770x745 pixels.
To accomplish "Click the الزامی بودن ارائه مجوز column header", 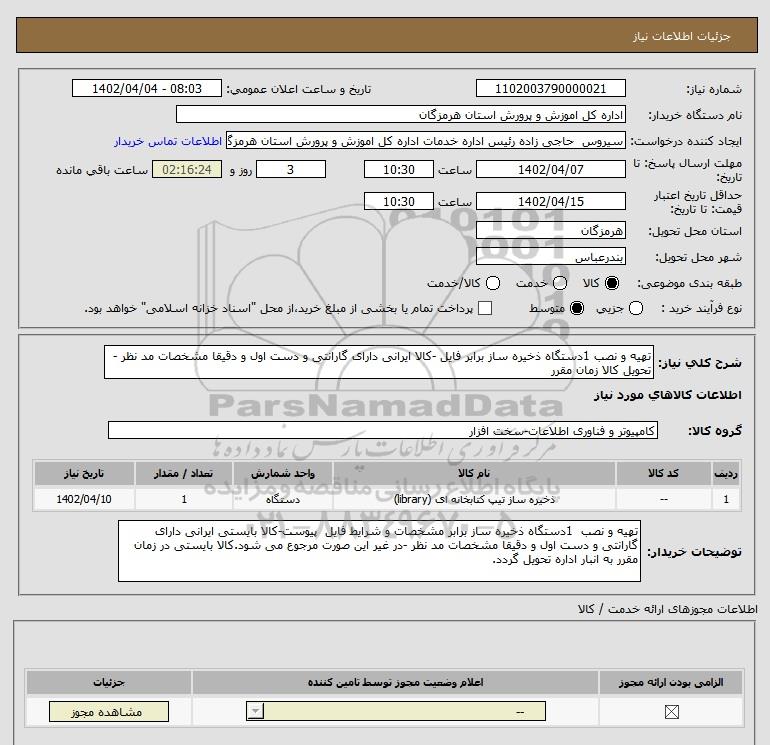I will tap(671, 682).
